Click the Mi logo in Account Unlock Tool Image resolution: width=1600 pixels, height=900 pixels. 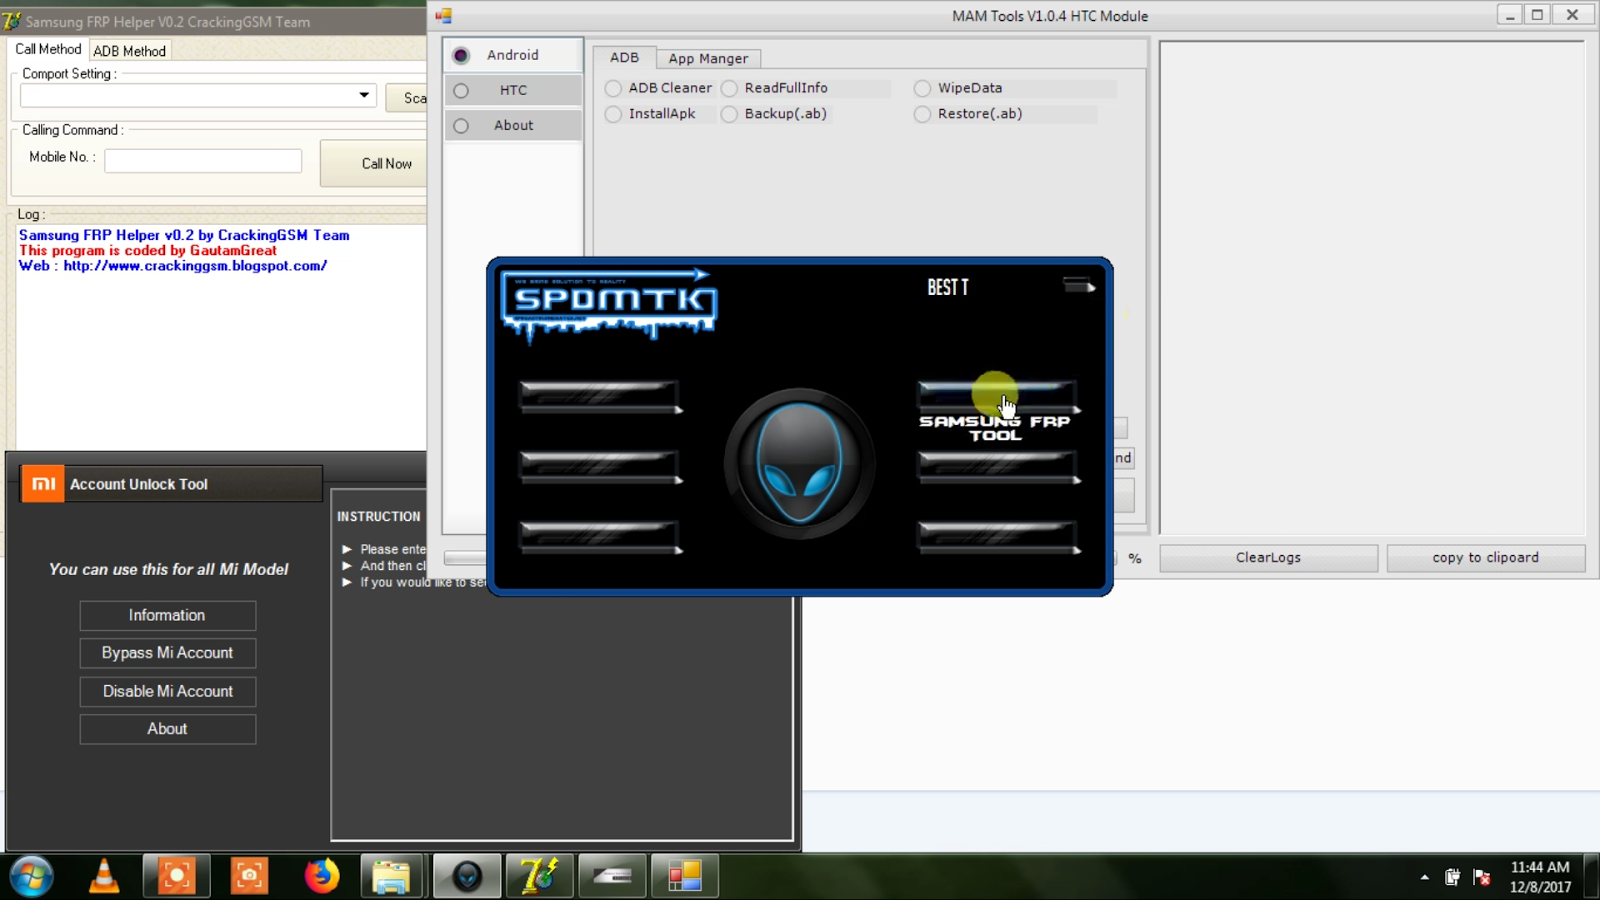(43, 484)
